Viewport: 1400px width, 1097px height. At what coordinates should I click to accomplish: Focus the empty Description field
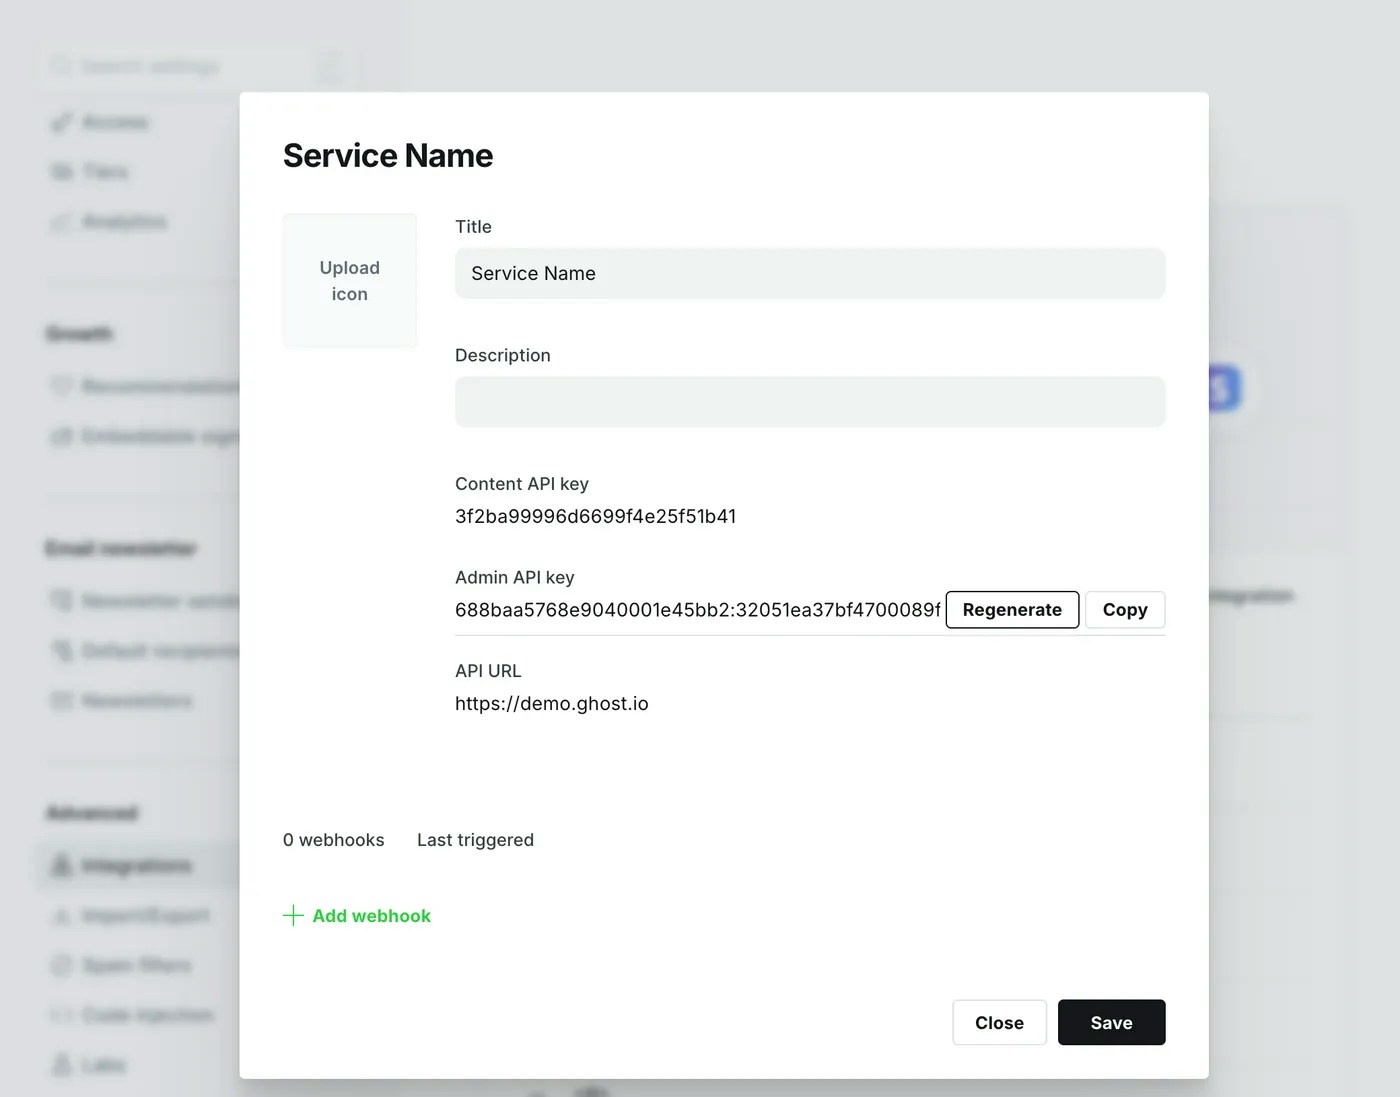coord(810,401)
